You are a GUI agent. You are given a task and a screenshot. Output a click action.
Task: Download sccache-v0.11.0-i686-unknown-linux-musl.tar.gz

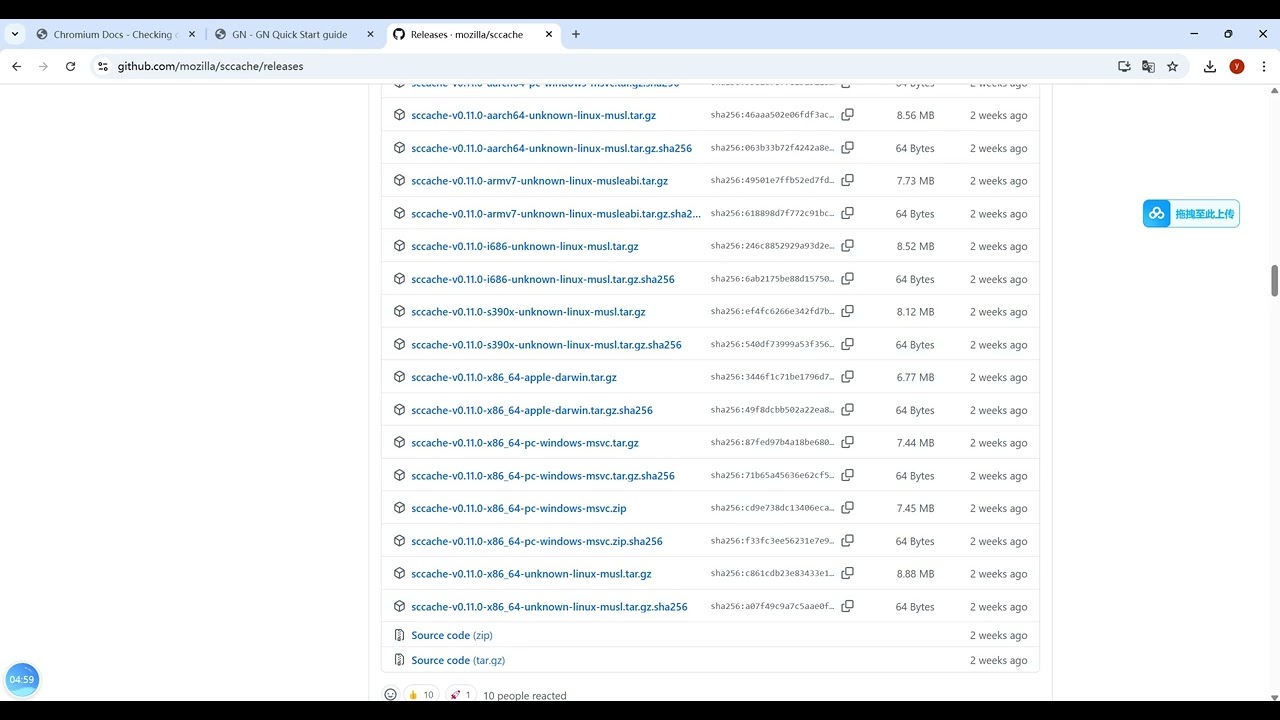coord(524,246)
